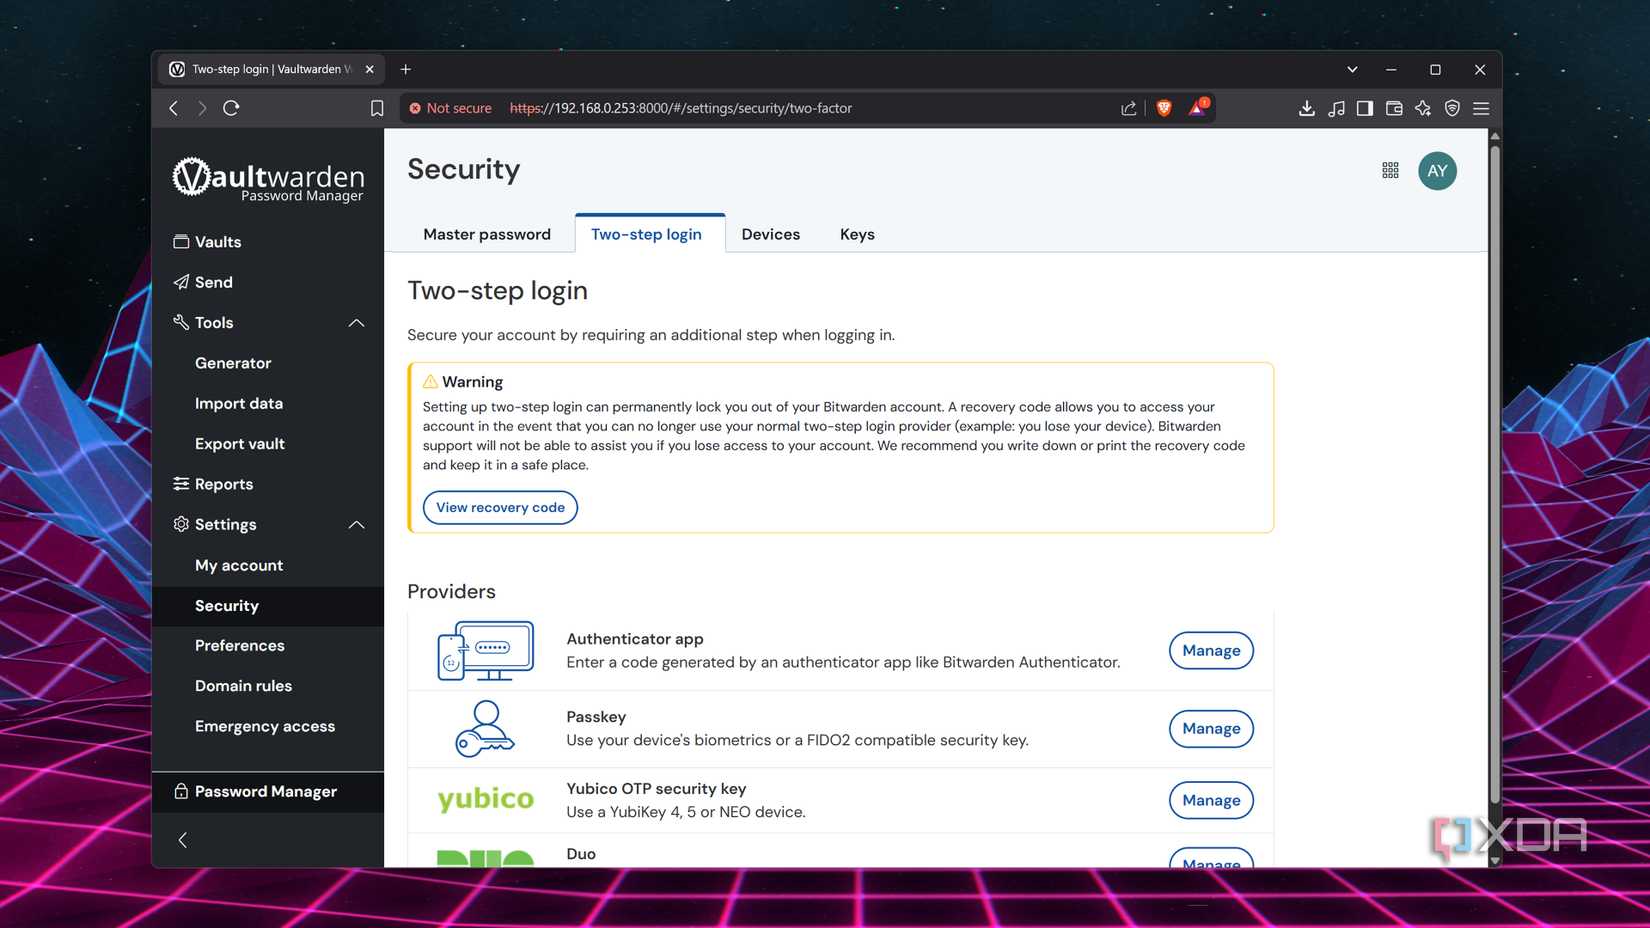Manage the Passkey provider

click(x=1211, y=728)
